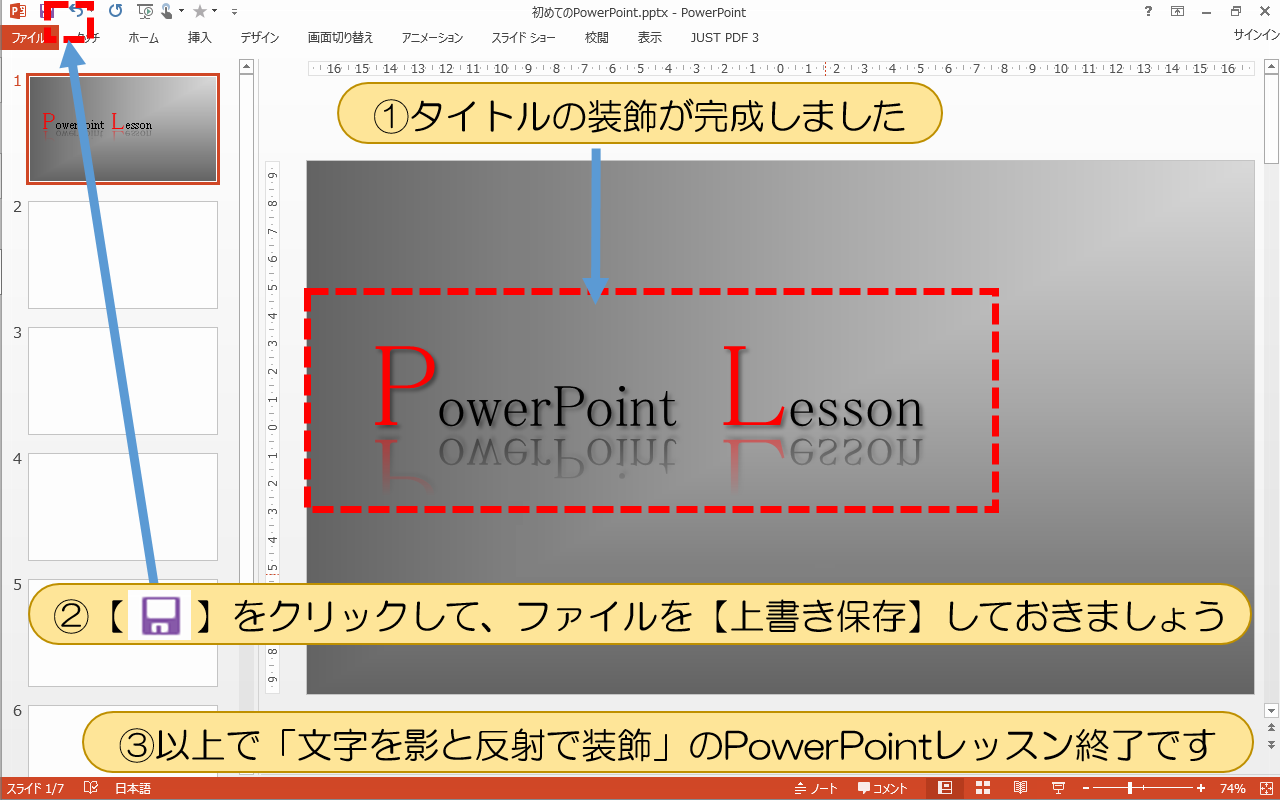Click the 74% zoom level button
Viewport: 1280px width, 800px height.
tap(1232, 788)
